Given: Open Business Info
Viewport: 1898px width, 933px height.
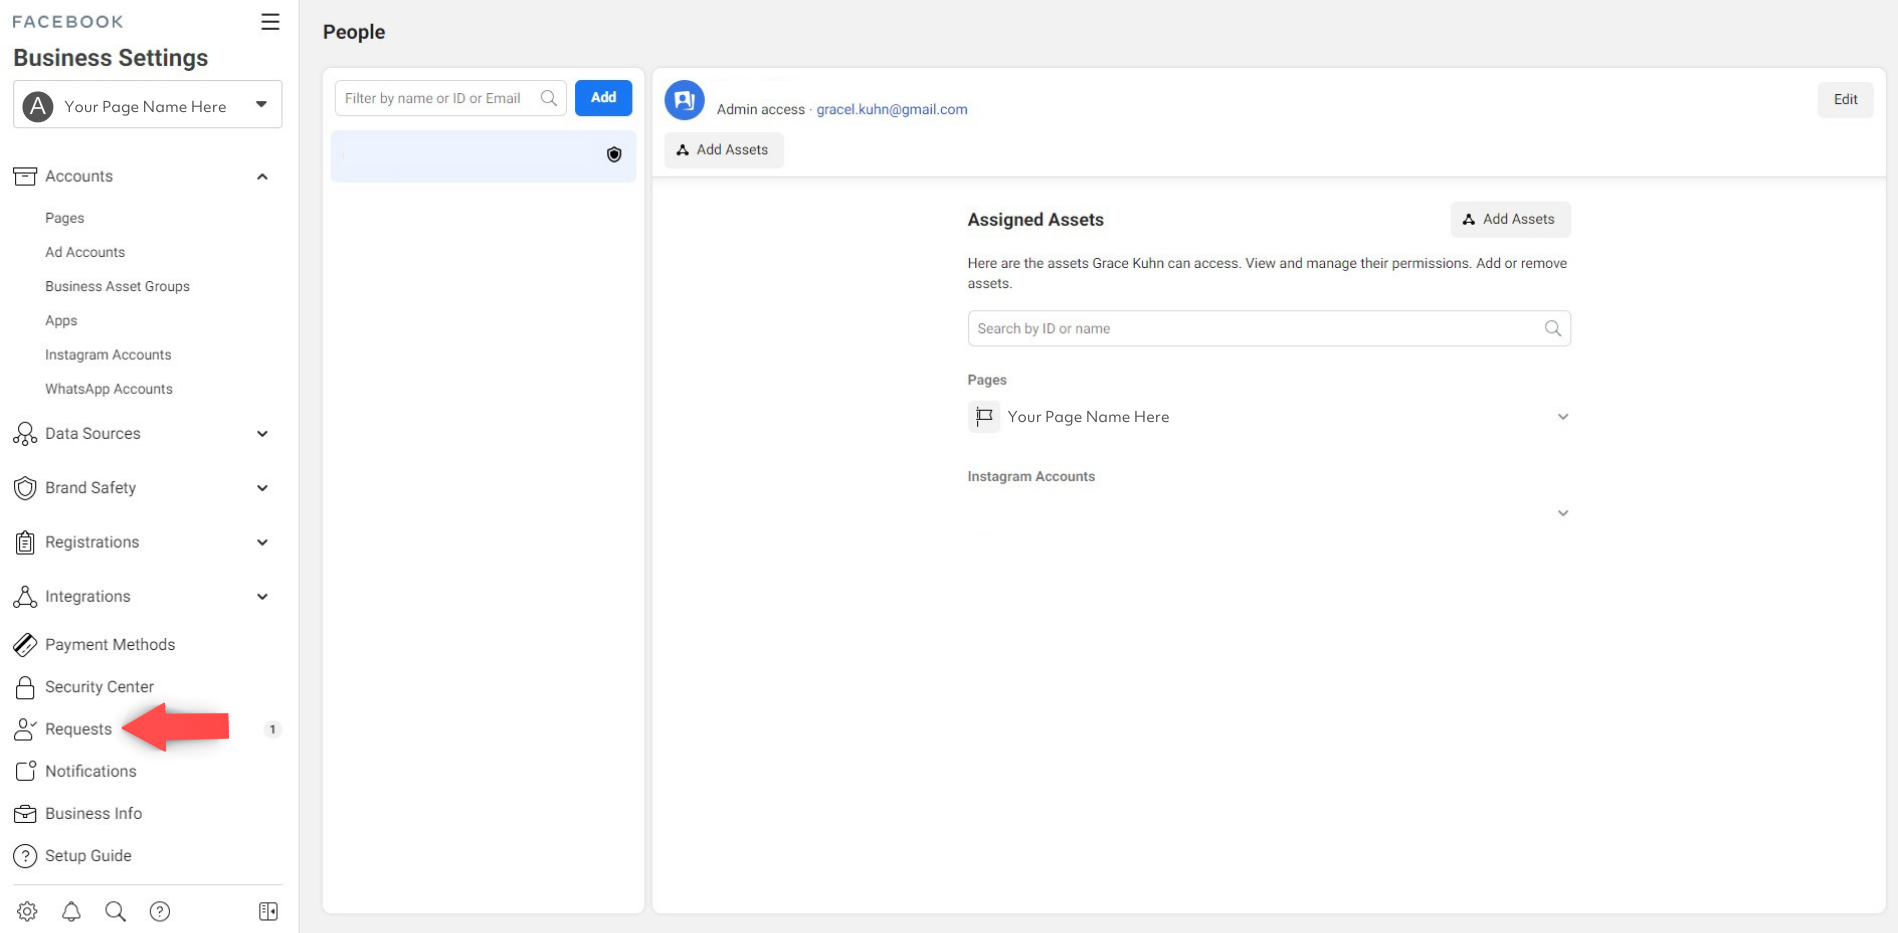Looking at the screenshot, I should [93, 814].
